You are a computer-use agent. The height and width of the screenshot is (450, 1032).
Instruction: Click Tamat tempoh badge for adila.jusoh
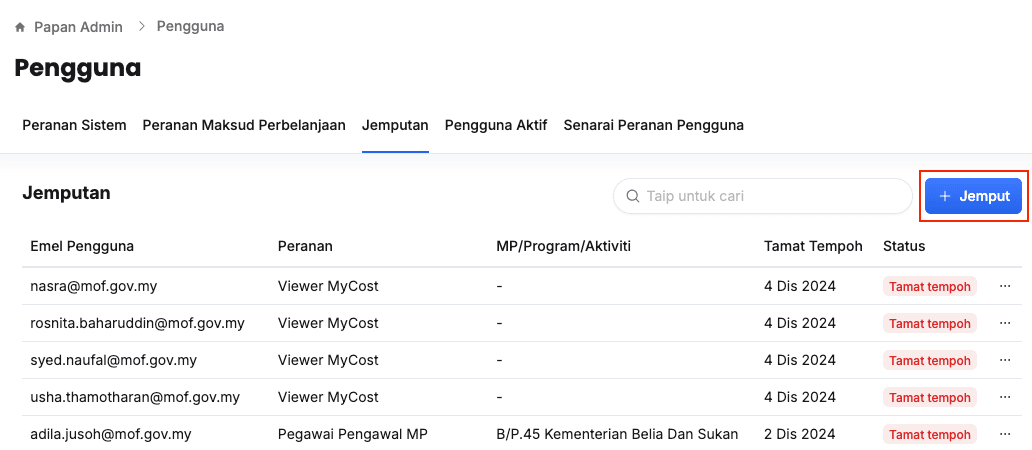coord(930,434)
